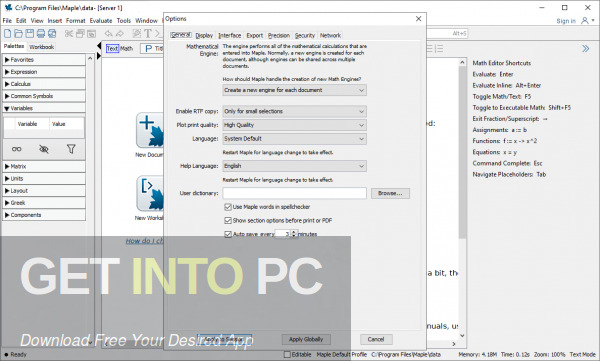This screenshot has height=361, width=600.
Task: Click the Maple icon in title bar
Action: tap(8, 7)
